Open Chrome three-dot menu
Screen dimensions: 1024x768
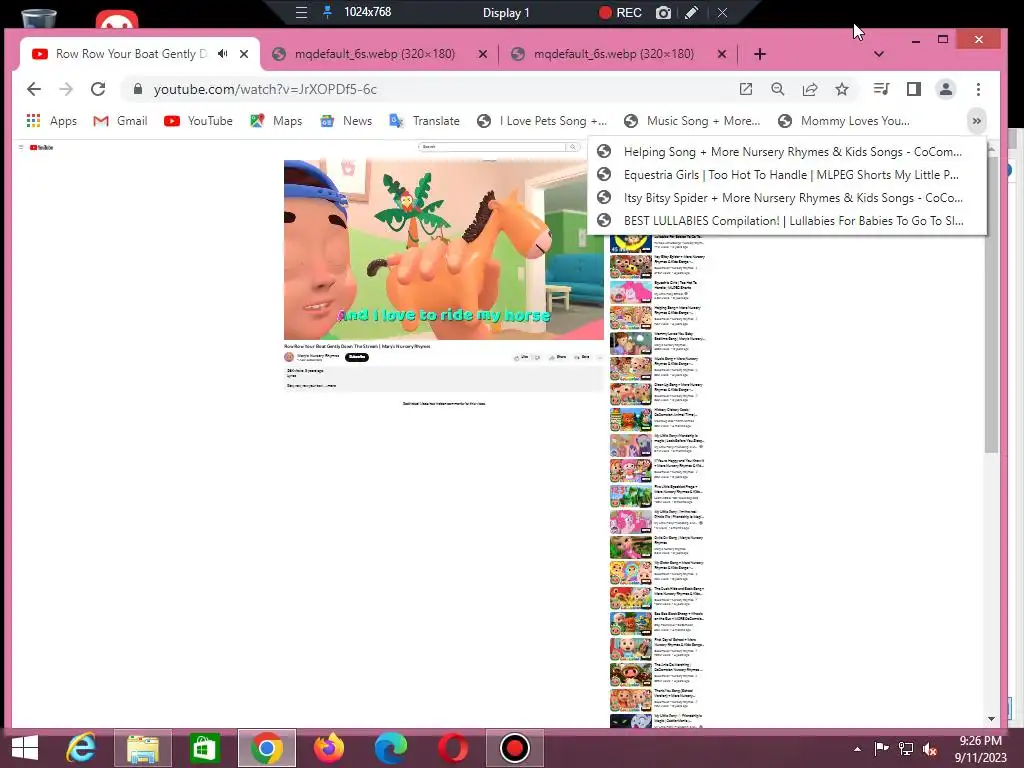click(x=978, y=89)
